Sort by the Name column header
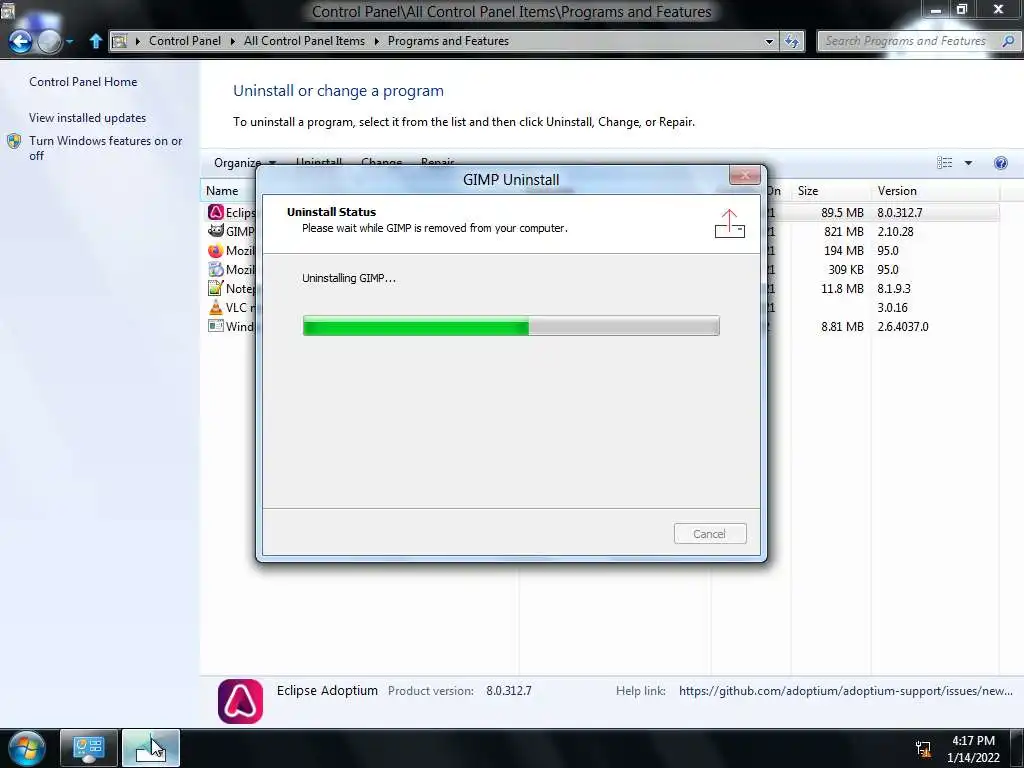 (222, 191)
